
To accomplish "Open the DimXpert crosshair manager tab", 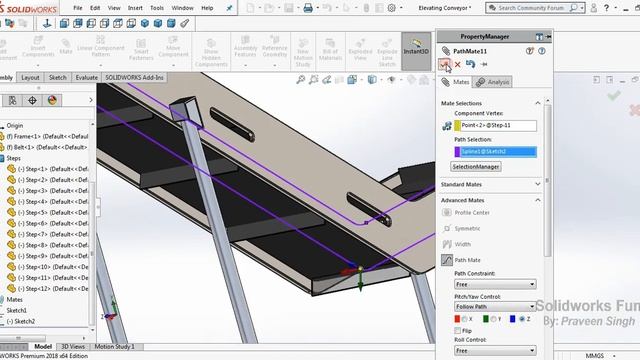I will pos(32,100).
